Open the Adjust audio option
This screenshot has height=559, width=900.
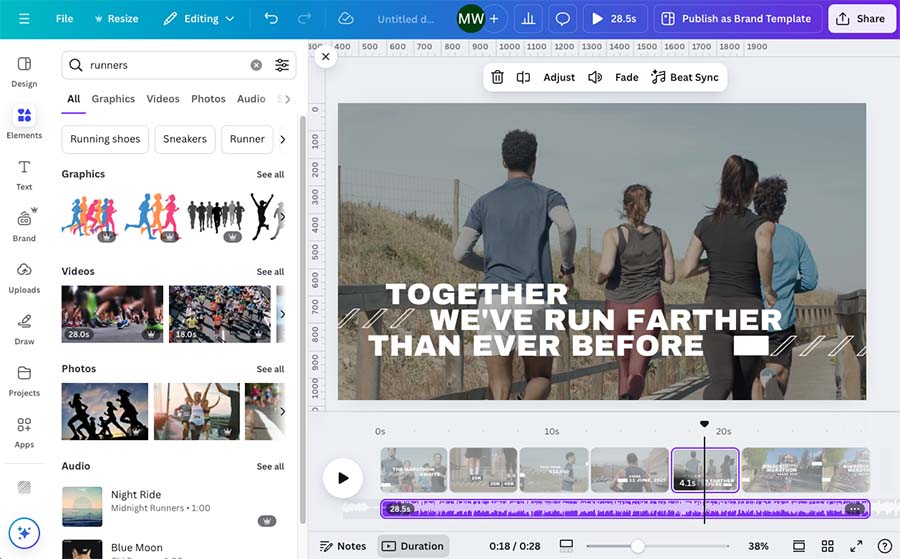click(558, 77)
